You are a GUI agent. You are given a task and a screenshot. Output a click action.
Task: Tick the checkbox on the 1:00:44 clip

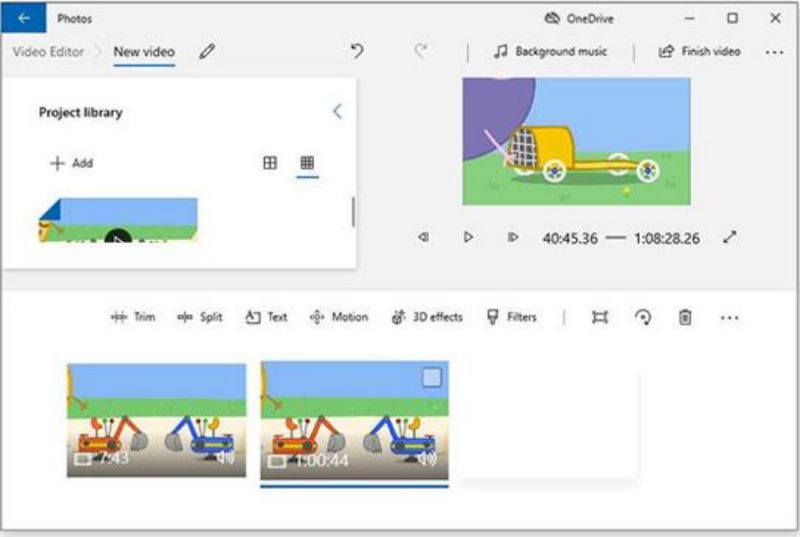pos(432,378)
